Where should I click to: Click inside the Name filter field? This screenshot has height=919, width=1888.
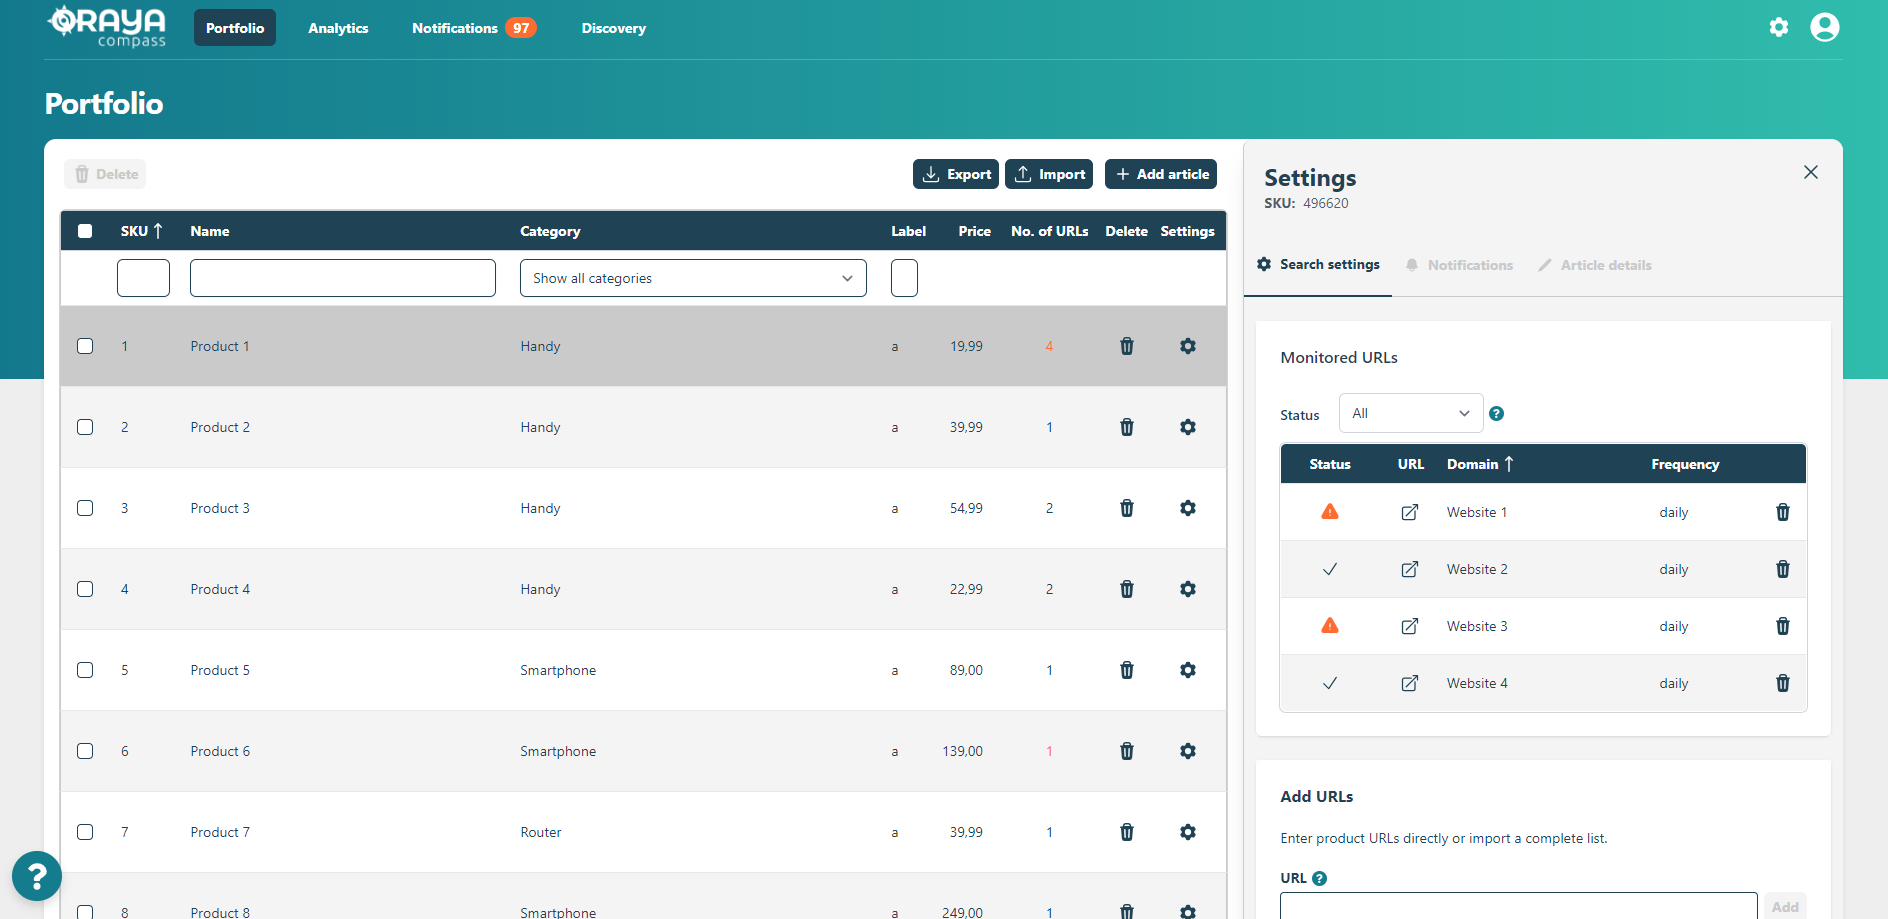click(342, 278)
